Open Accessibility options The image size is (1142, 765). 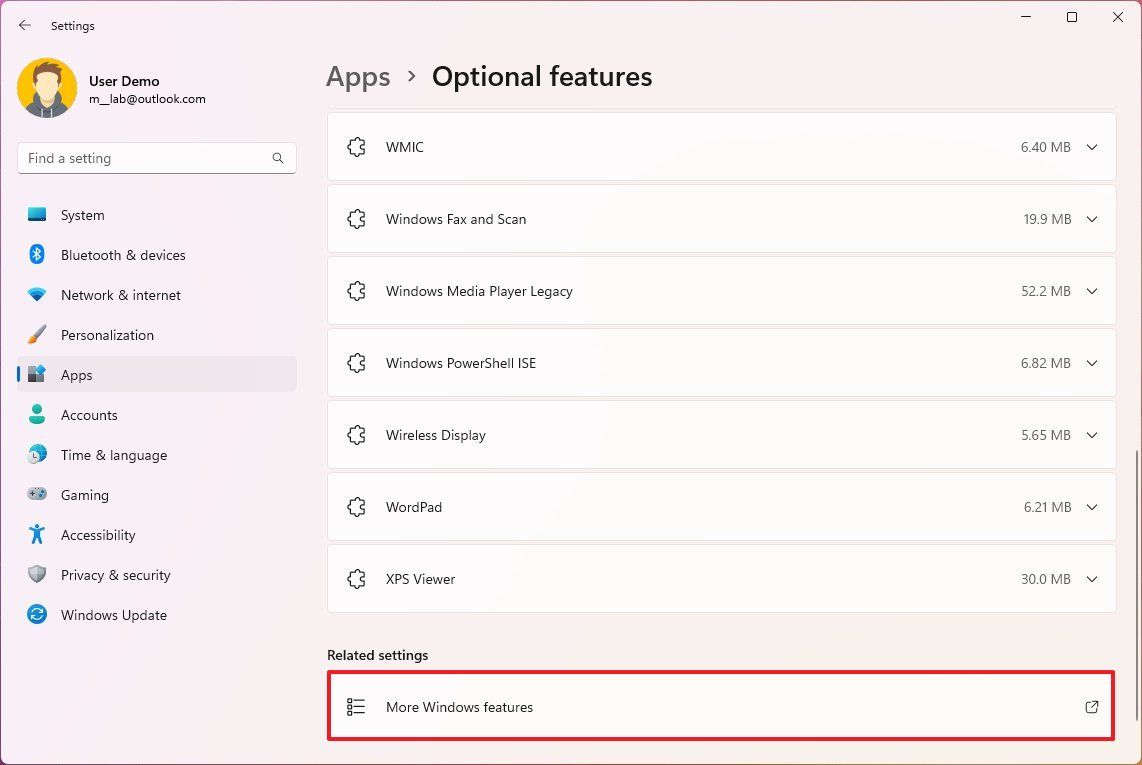(x=97, y=535)
